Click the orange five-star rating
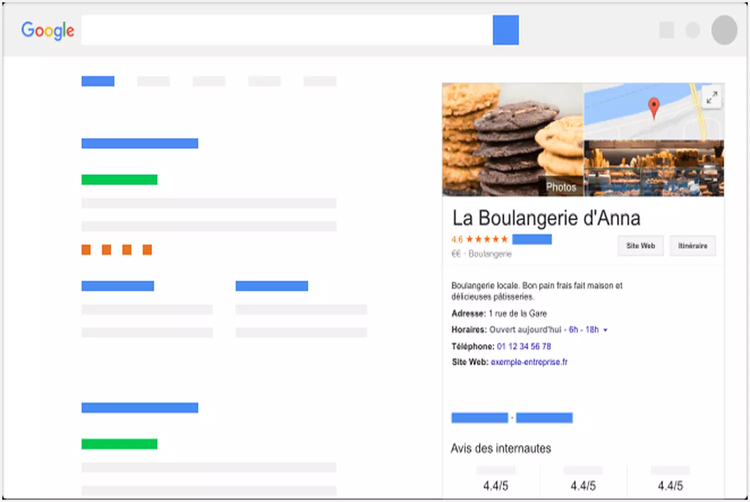The image size is (750, 502). point(487,240)
